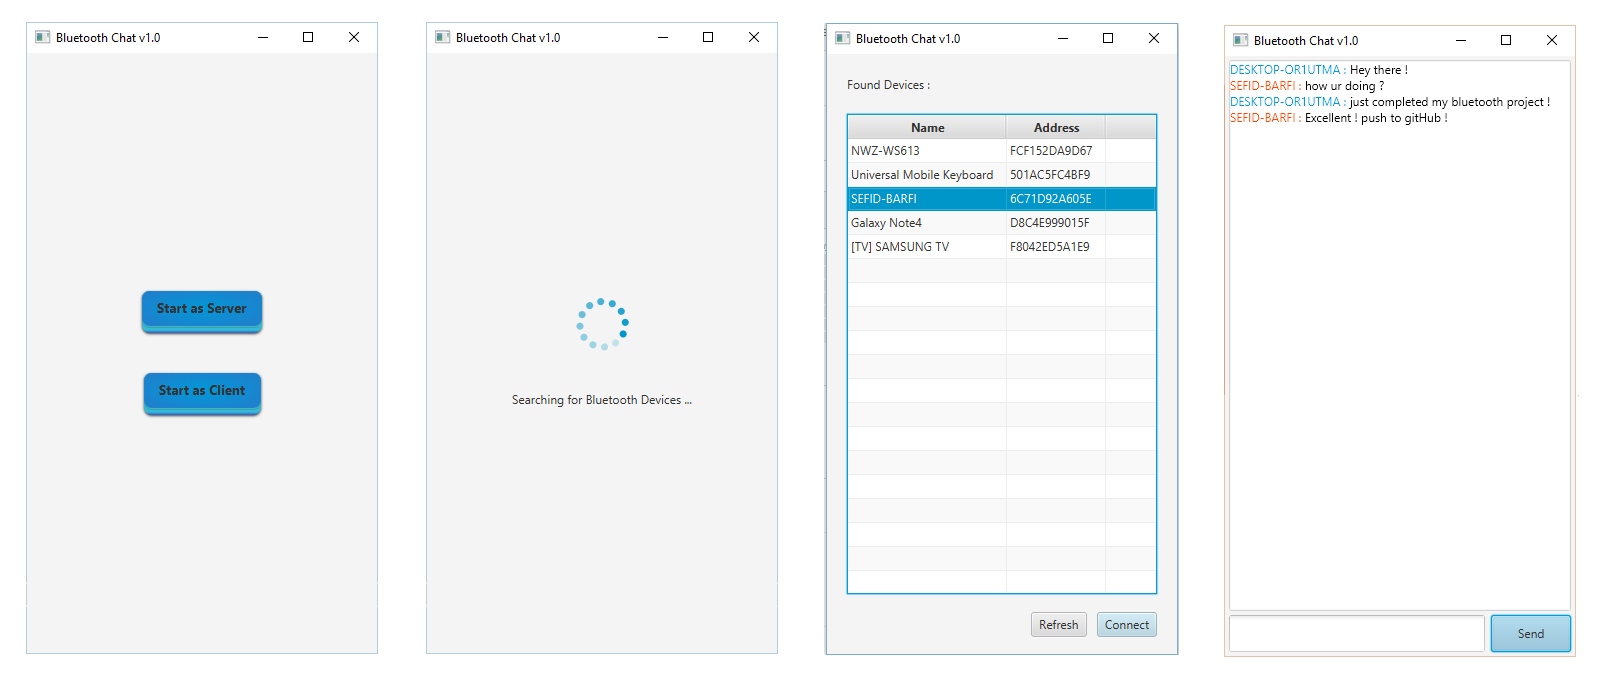Screen dimensions: 1612x684
Task: Maximize the Start as Server window
Action: [308, 37]
